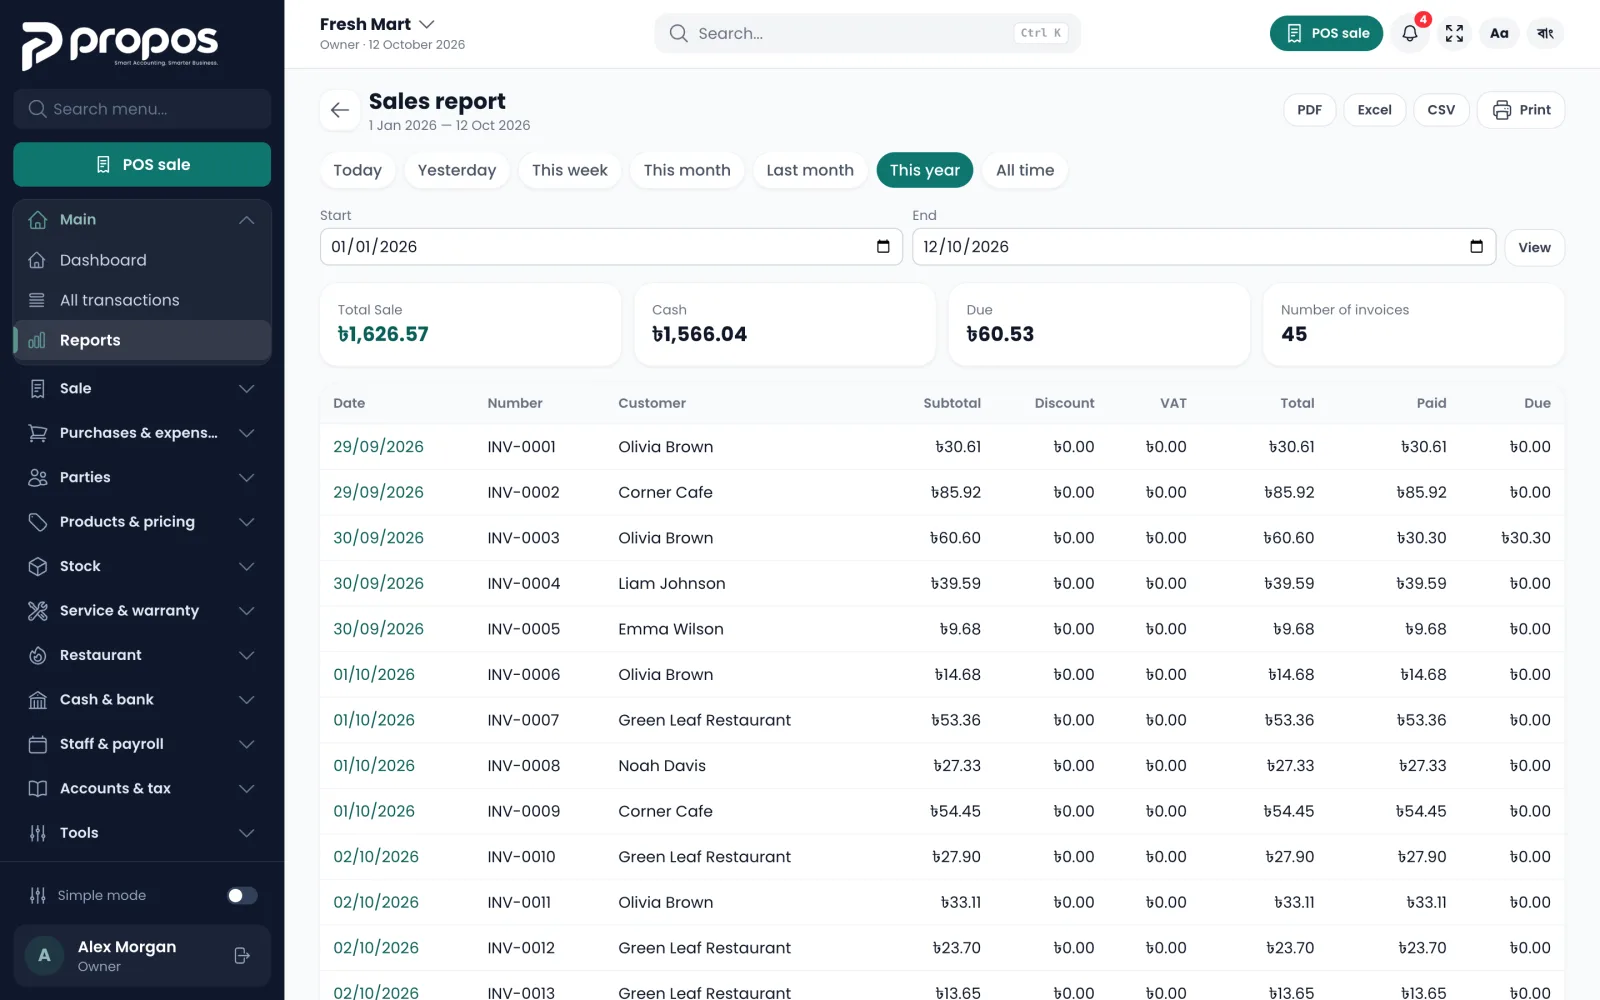
Task: Select the This month filter
Action: point(687,170)
